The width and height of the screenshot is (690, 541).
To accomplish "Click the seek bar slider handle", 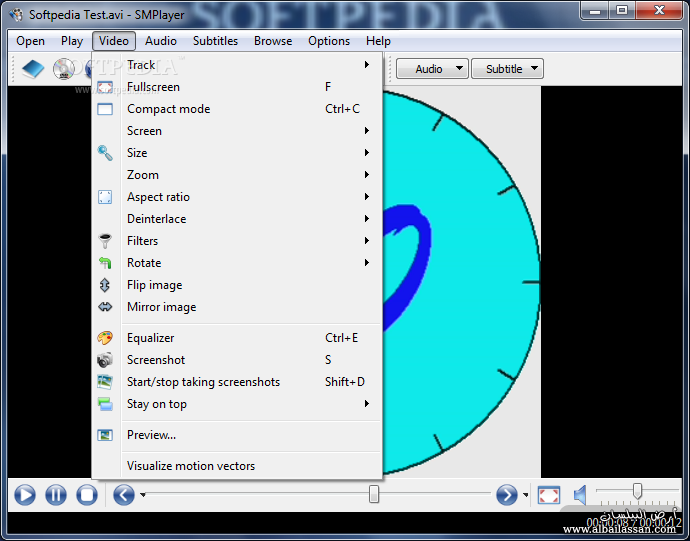I will point(374,494).
